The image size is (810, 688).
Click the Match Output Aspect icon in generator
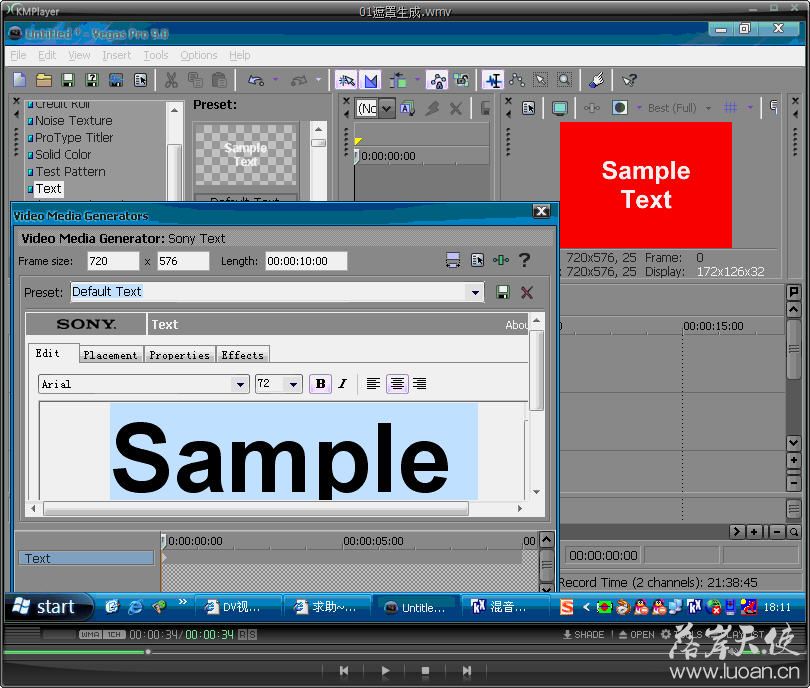click(453, 260)
